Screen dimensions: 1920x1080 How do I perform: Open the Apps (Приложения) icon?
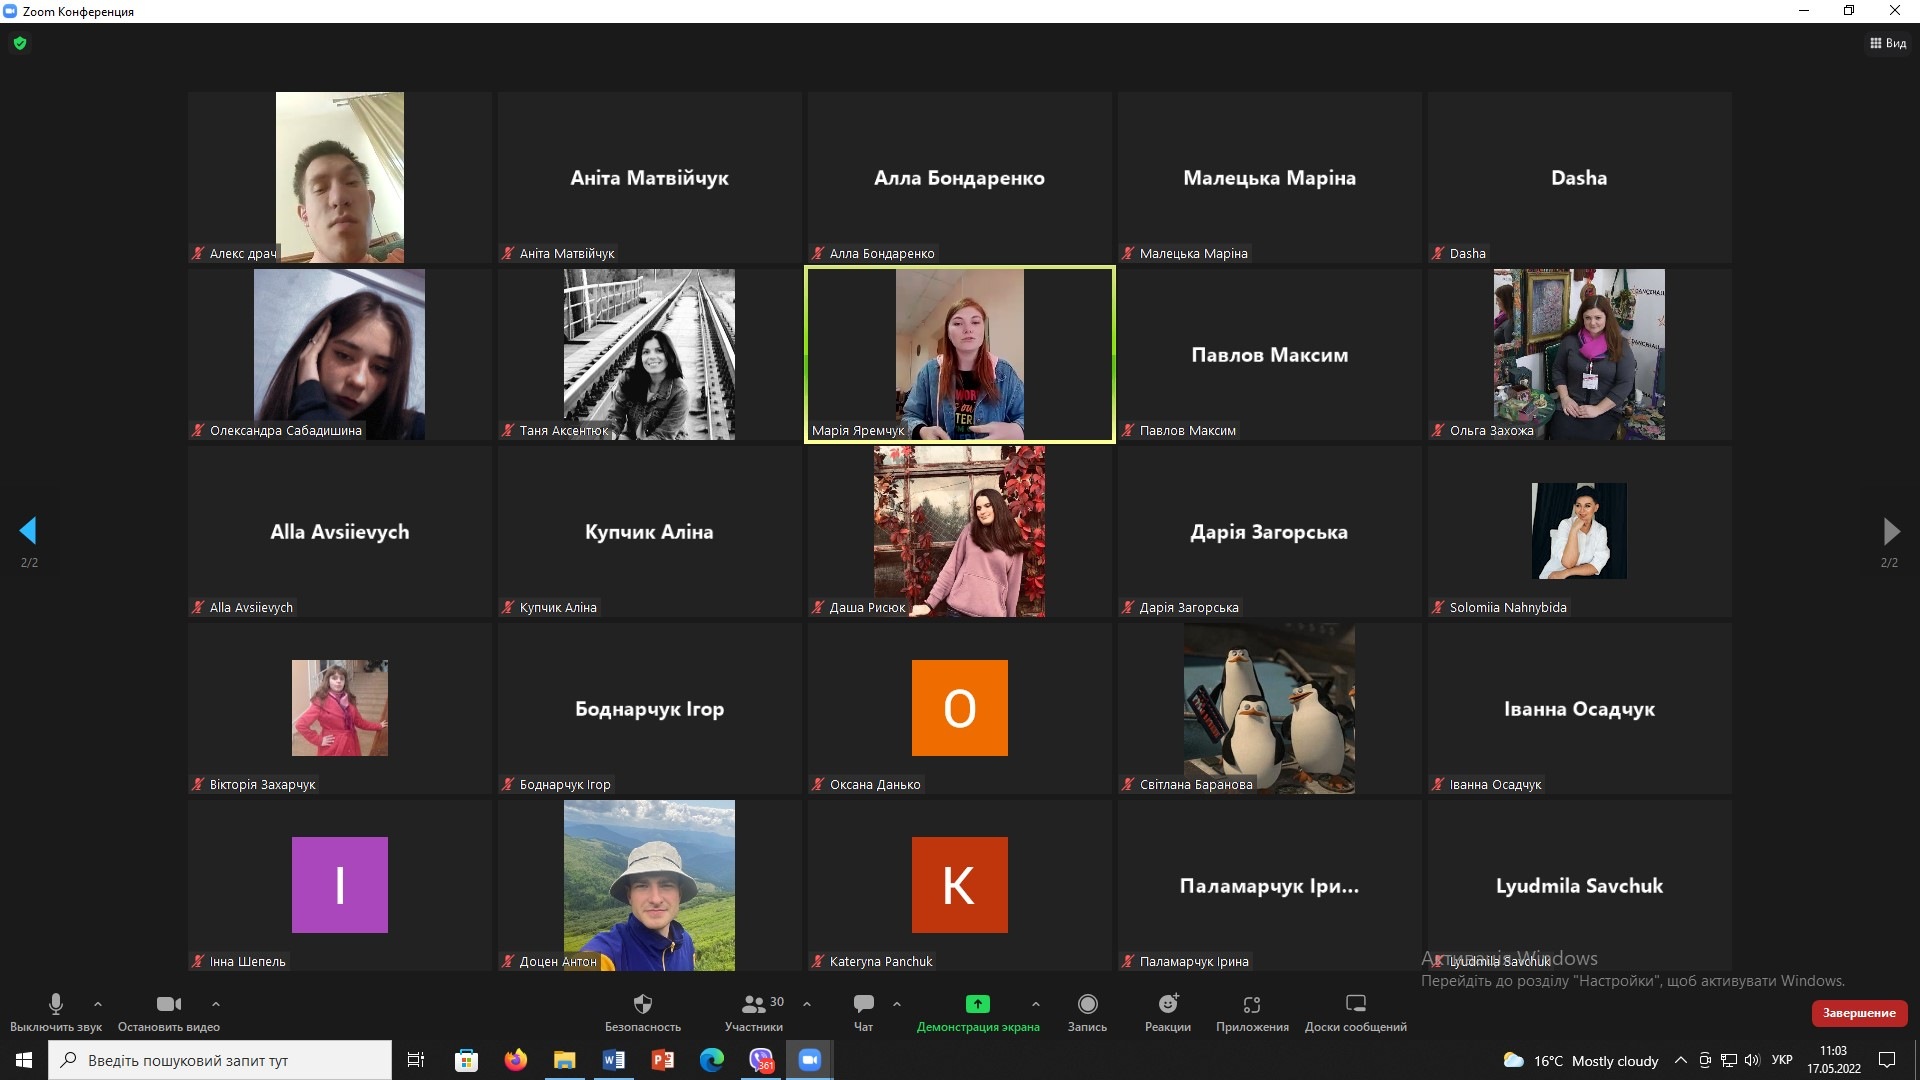1251,1004
